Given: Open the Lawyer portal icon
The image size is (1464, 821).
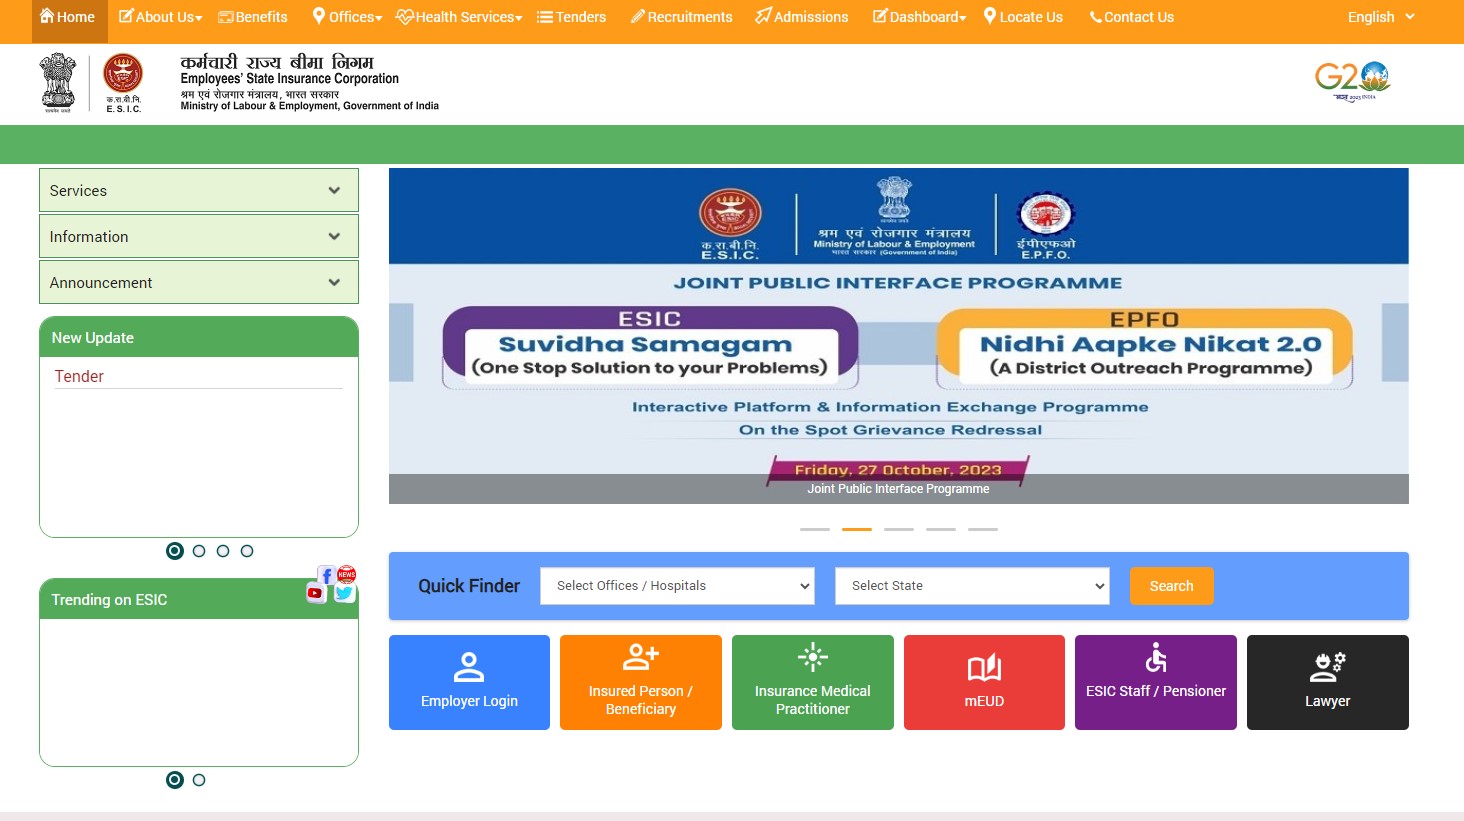Looking at the screenshot, I should (x=1327, y=665).
